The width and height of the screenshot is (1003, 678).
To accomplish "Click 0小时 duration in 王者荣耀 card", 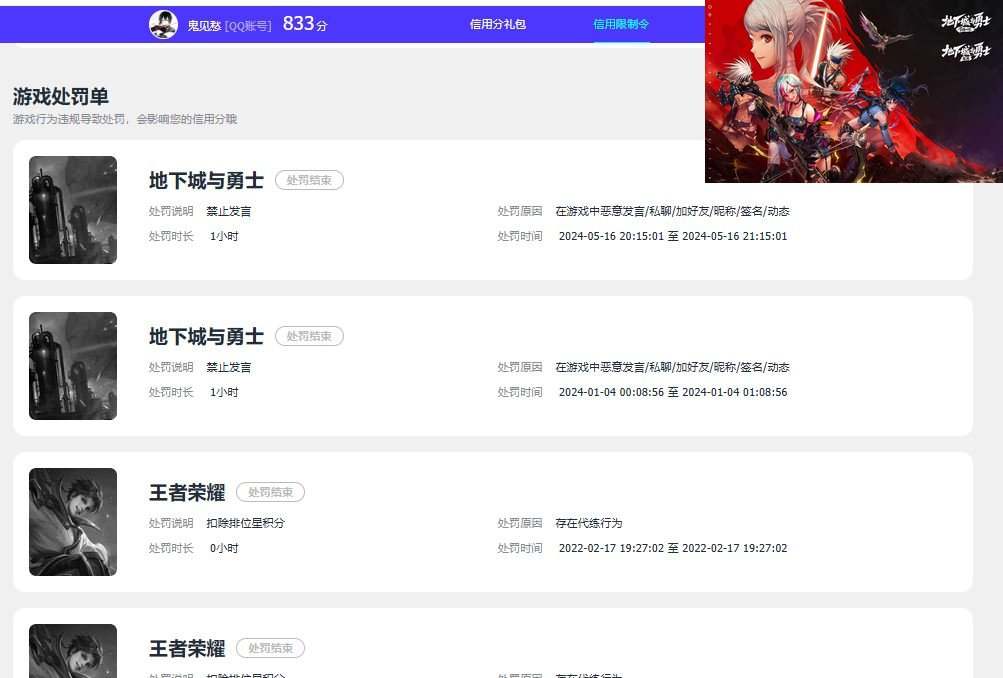I will [x=224, y=548].
